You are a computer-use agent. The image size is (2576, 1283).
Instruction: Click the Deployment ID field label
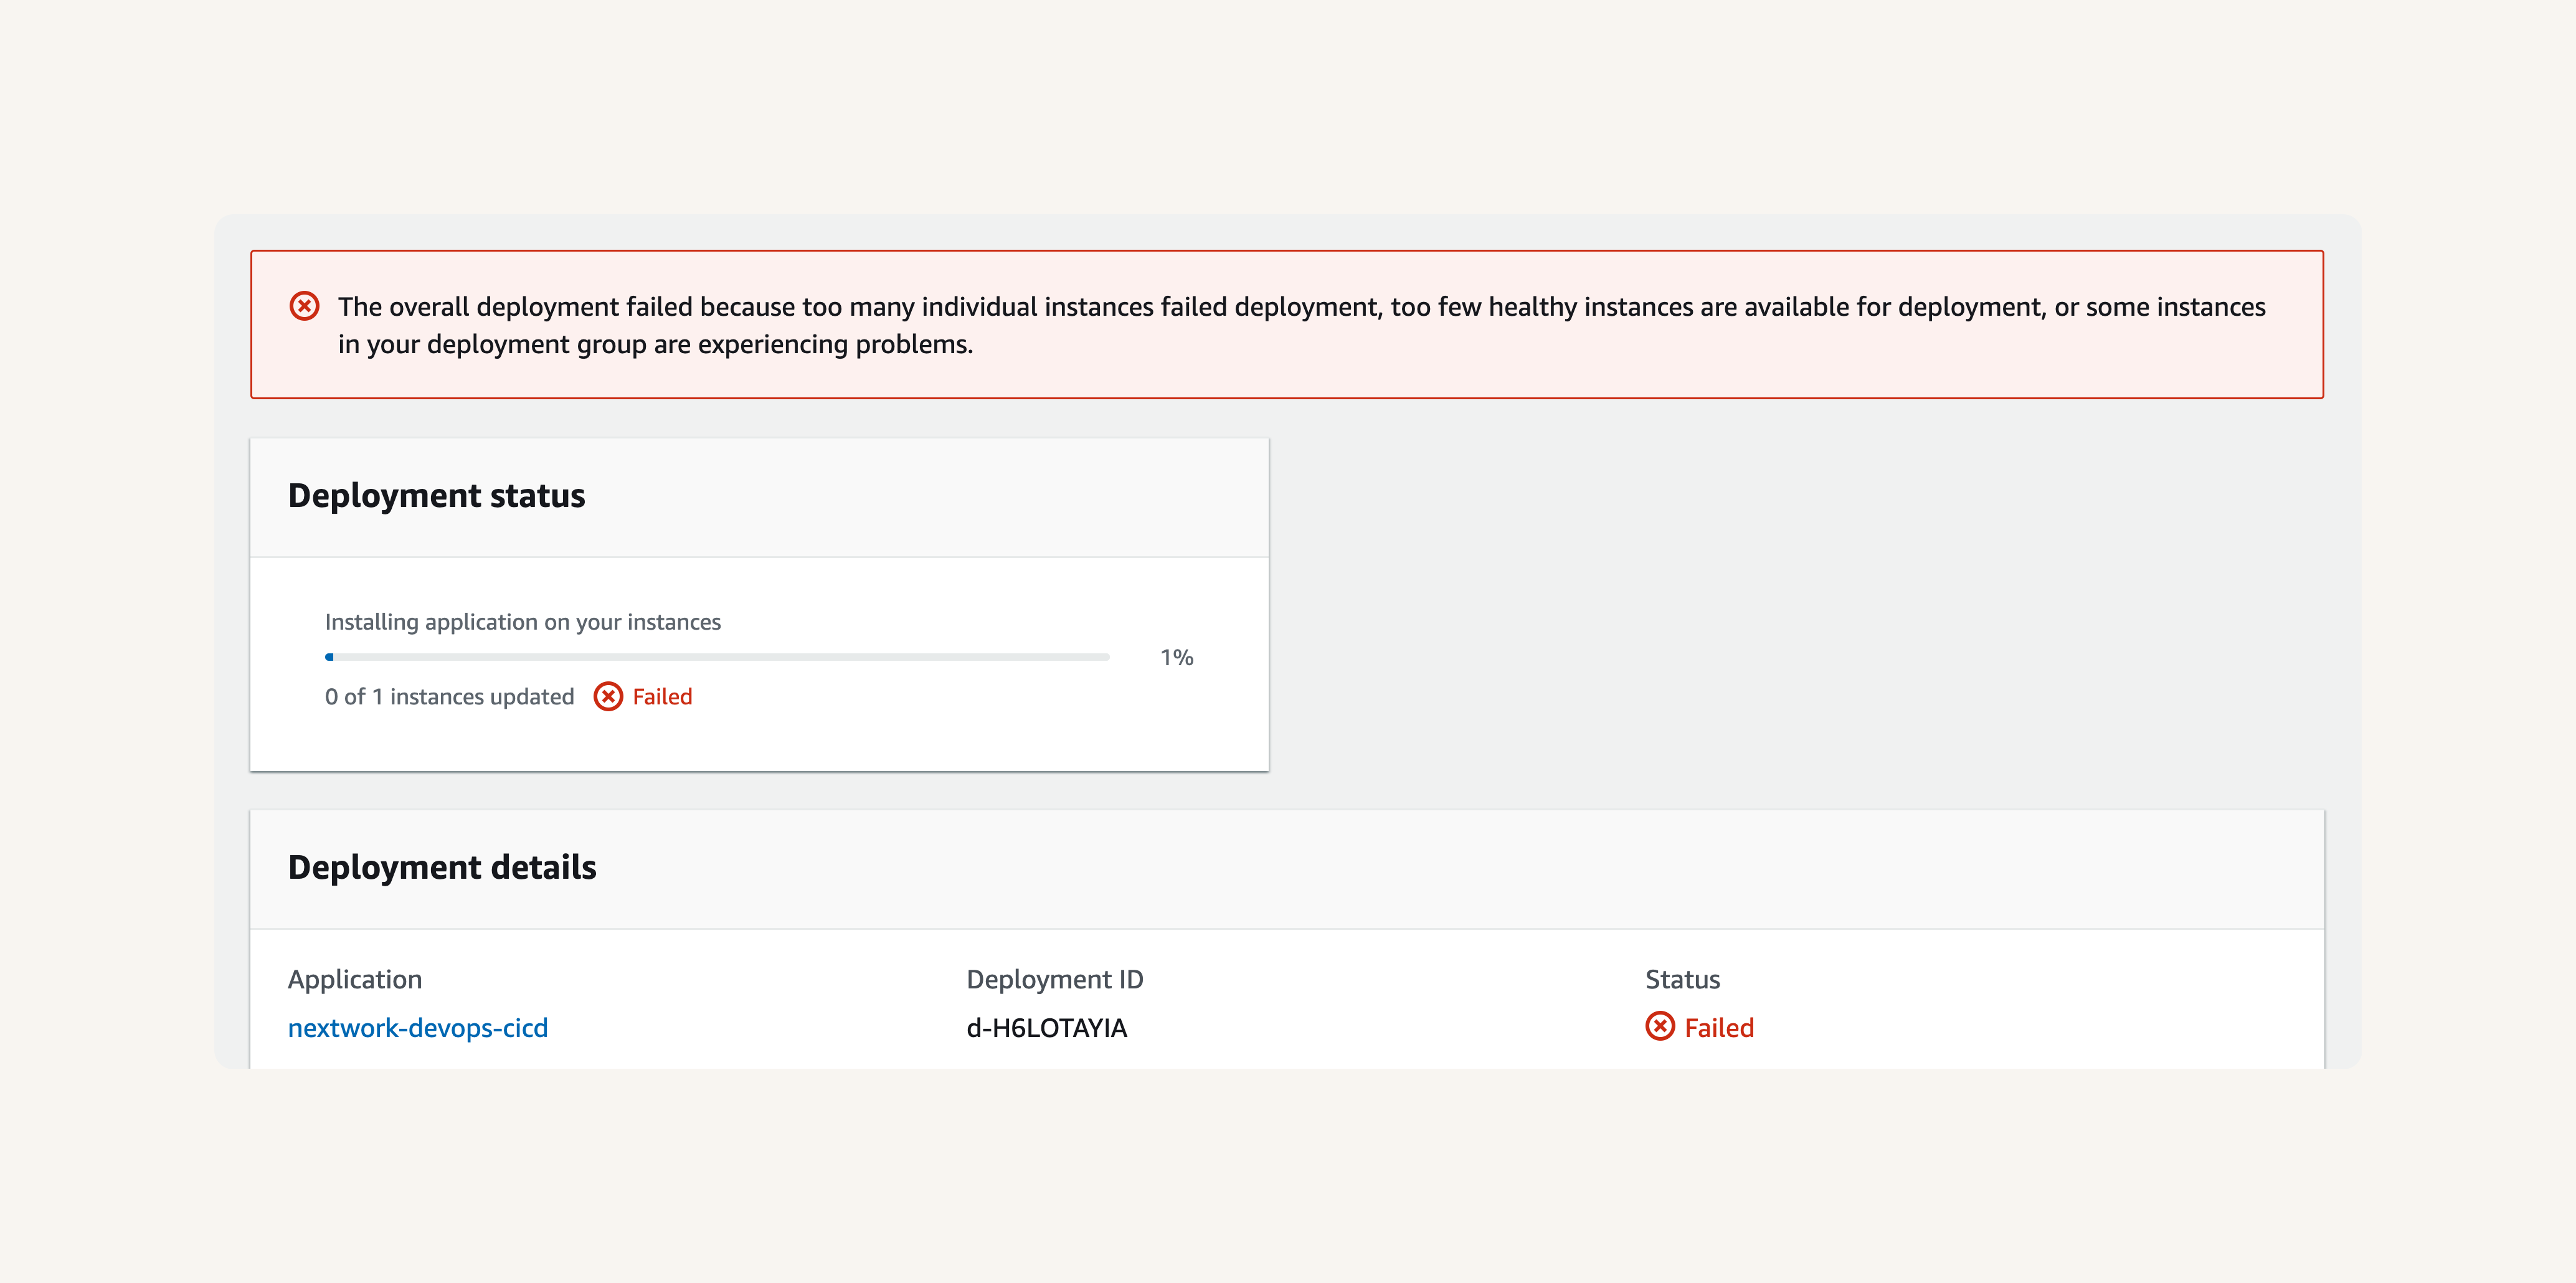[x=1055, y=980]
